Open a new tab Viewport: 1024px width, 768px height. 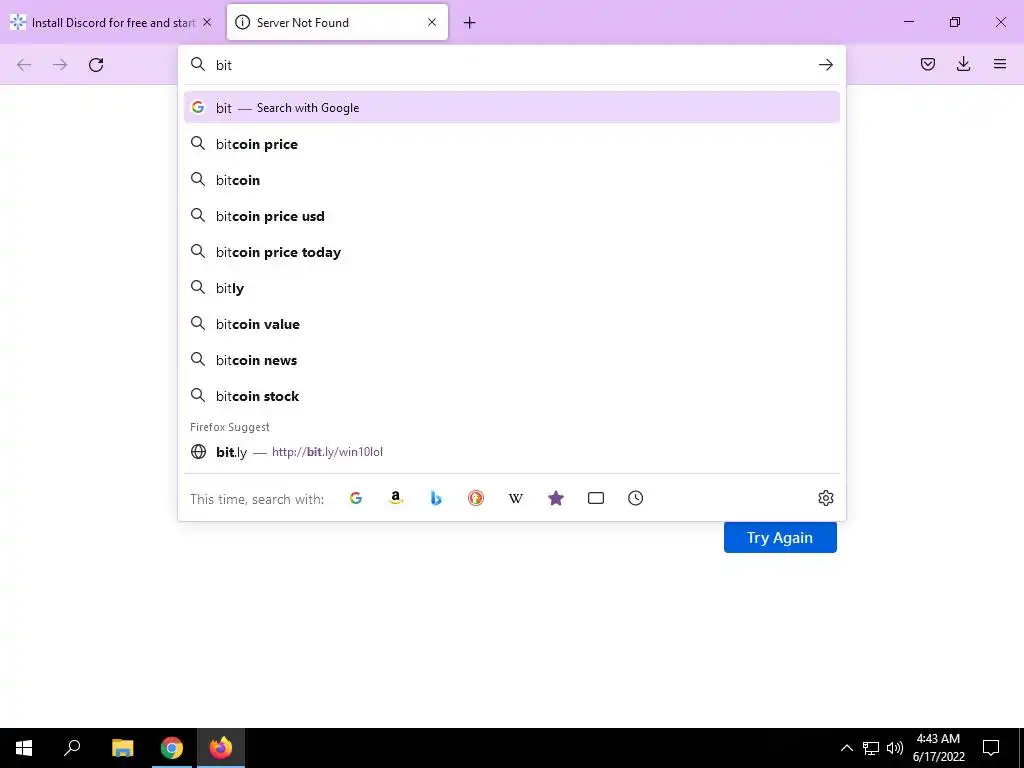(x=469, y=23)
